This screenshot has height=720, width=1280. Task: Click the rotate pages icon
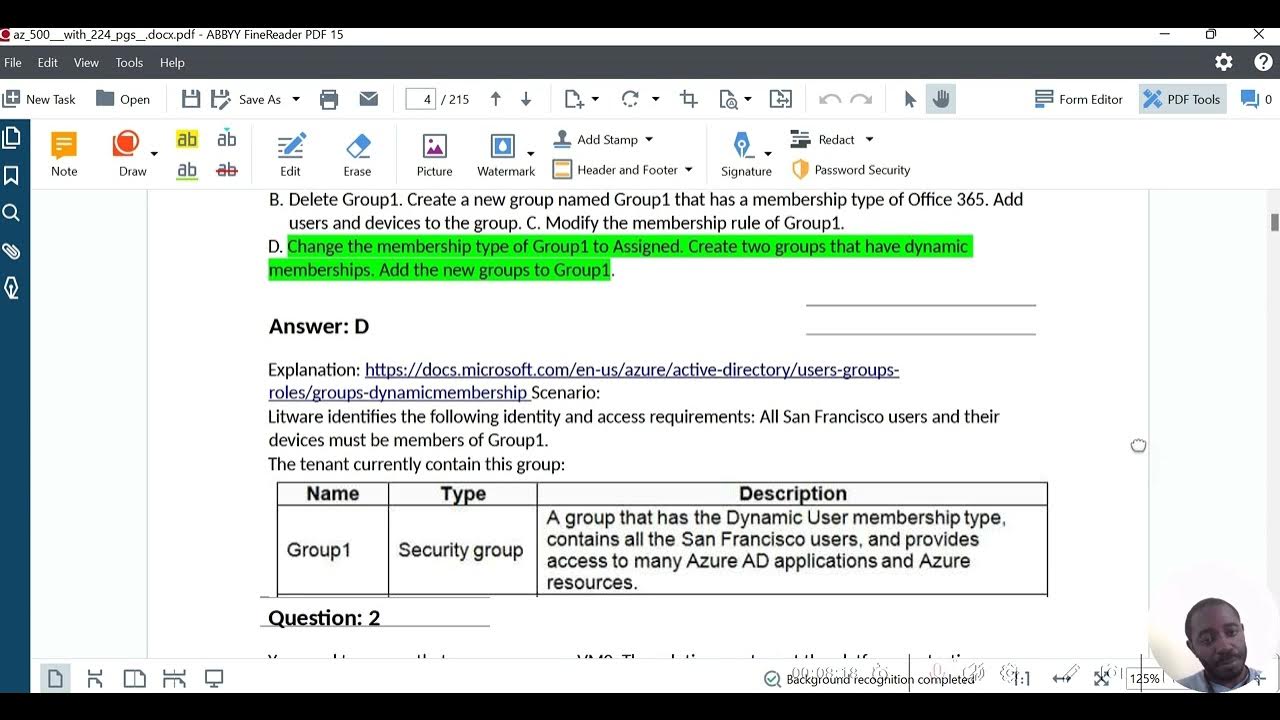coord(630,99)
